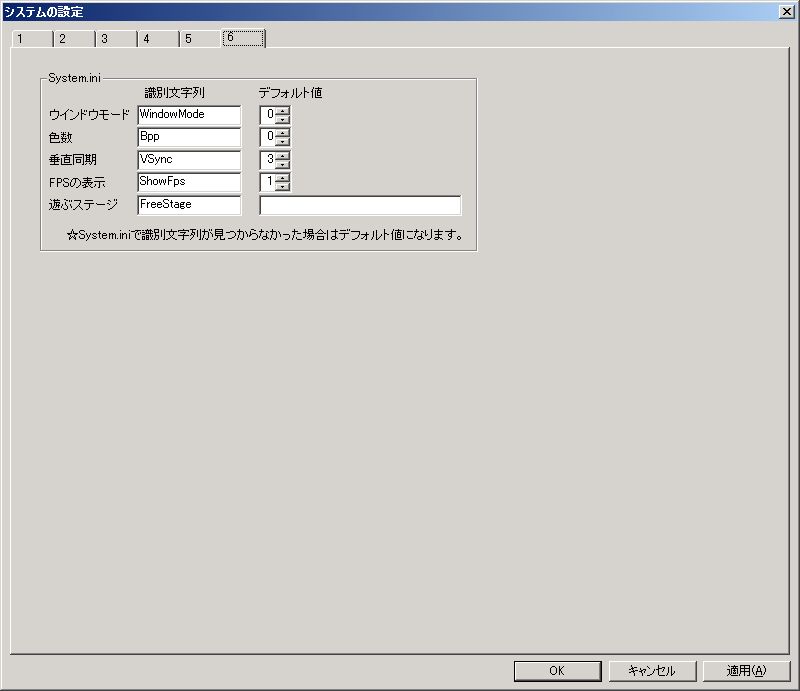Switch to tab 5

[201, 39]
